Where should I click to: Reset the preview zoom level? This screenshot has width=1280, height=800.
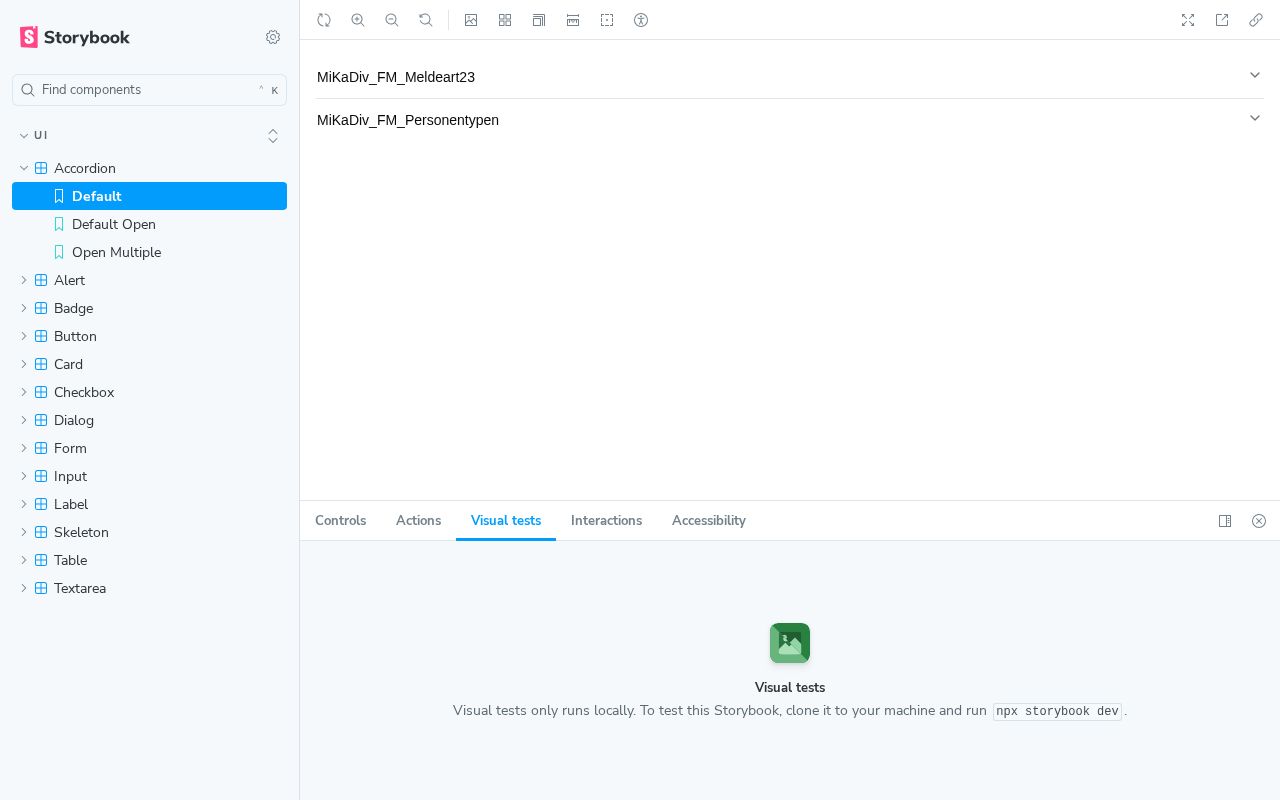click(x=426, y=20)
